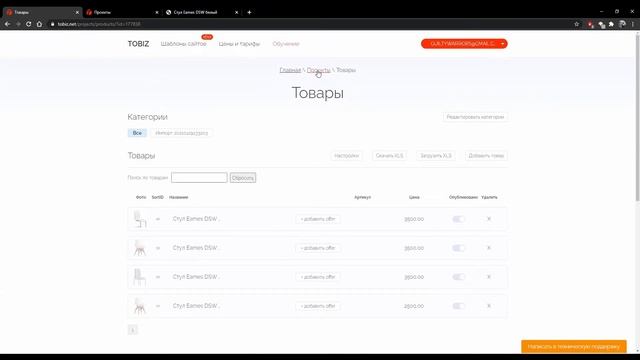
Task: Grab the second product's sort handle
Action: (158, 248)
